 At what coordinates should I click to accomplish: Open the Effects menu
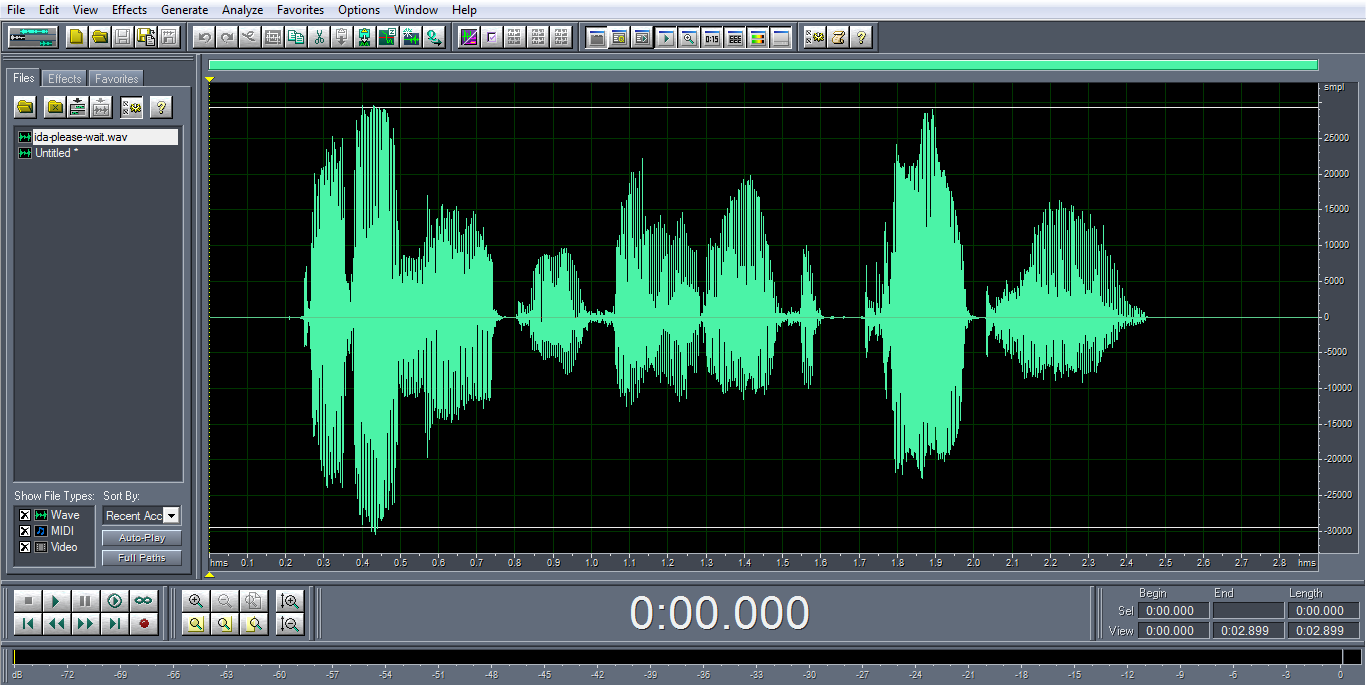(x=129, y=10)
